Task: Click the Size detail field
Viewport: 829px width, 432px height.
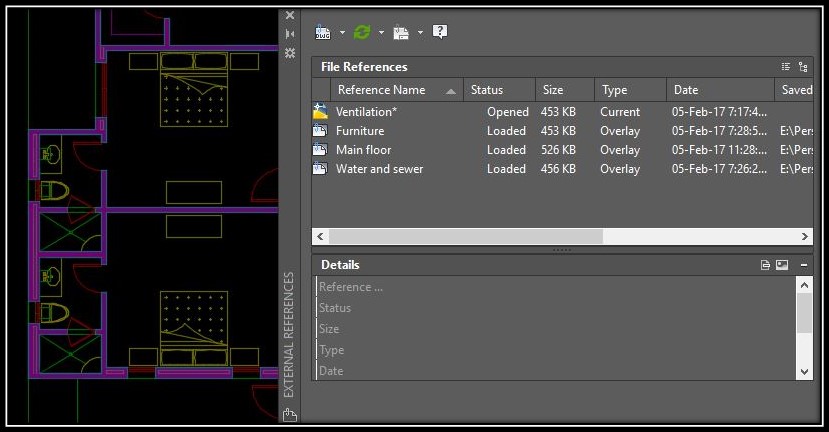Action: [556, 329]
